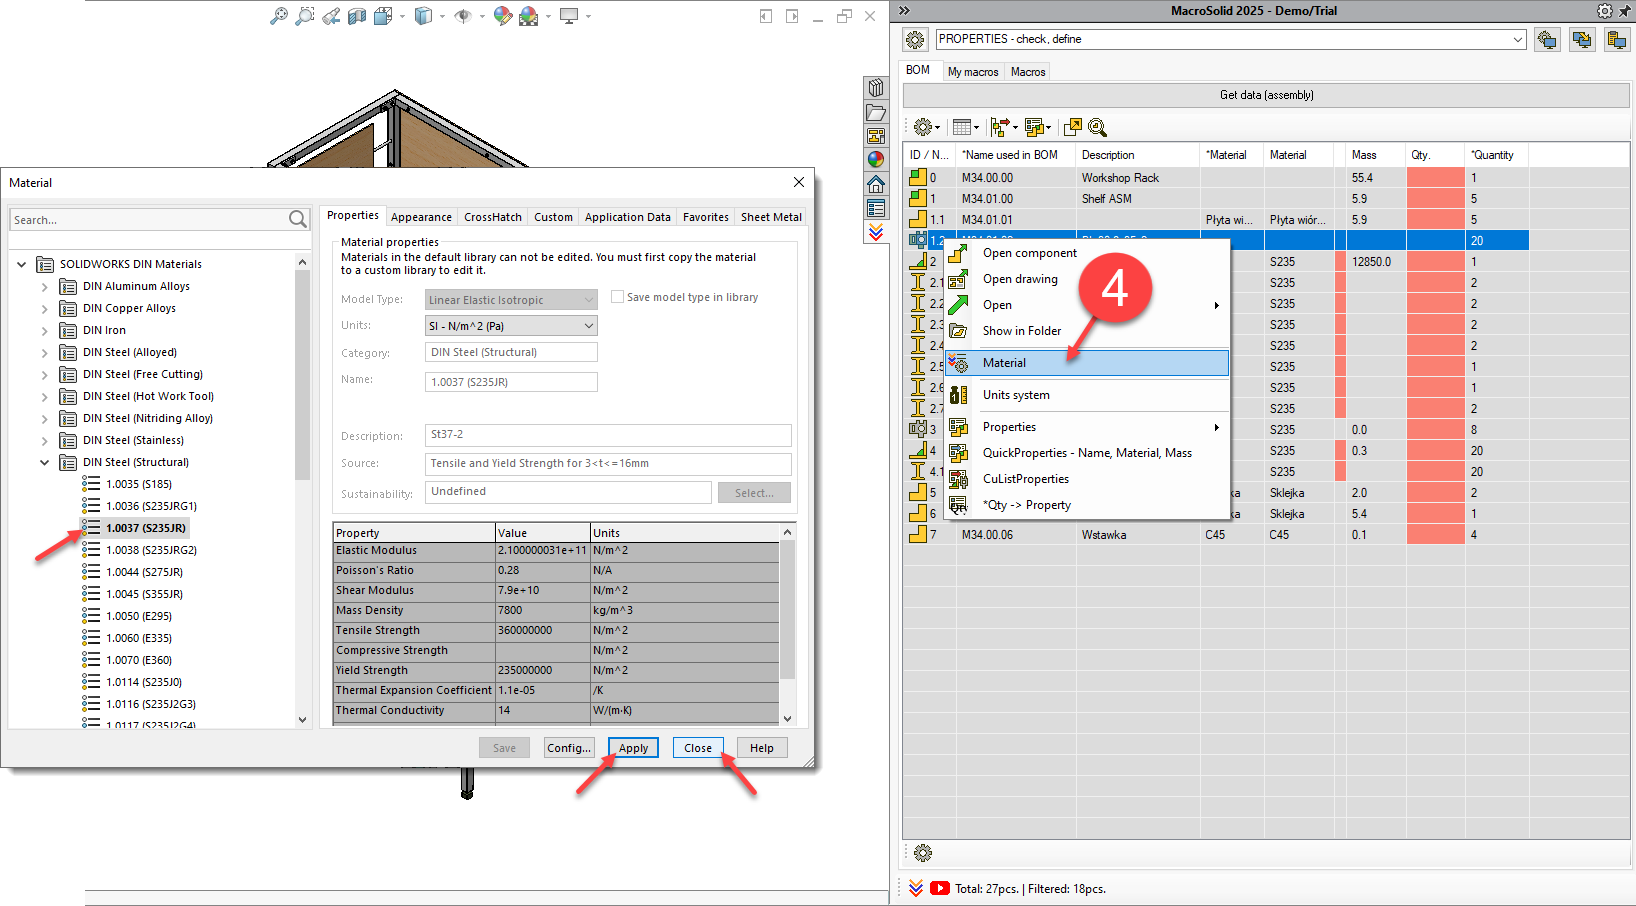Screen dimensions: 1636x906
Task: Click the third monitor macro icon right of combo box
Action: coord(1617,40)
